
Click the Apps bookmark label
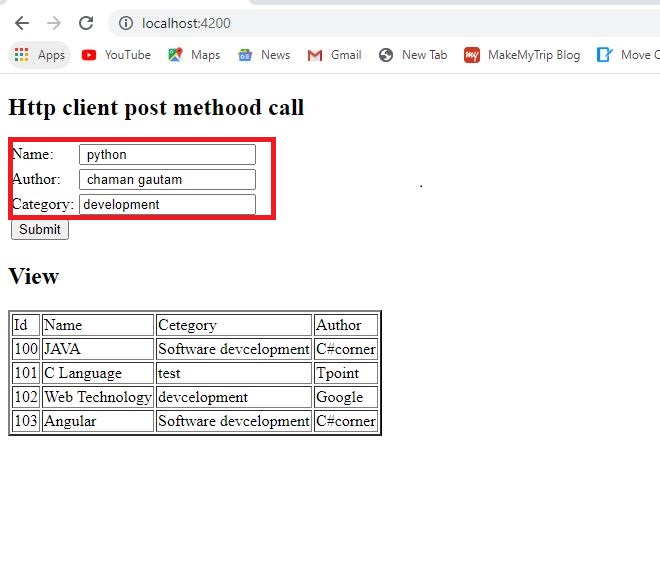(x=51, y=55)
